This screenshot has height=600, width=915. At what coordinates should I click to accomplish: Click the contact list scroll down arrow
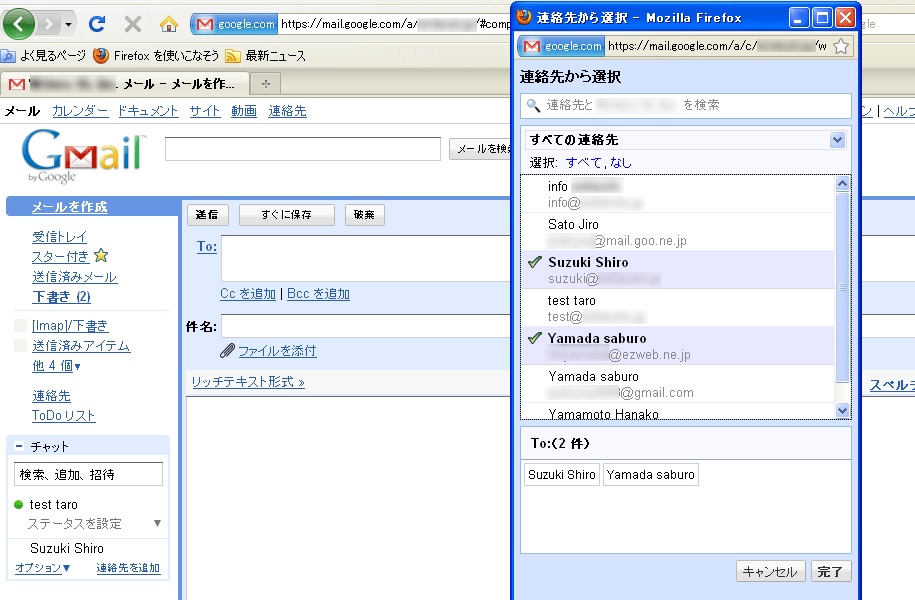[842, 410]
